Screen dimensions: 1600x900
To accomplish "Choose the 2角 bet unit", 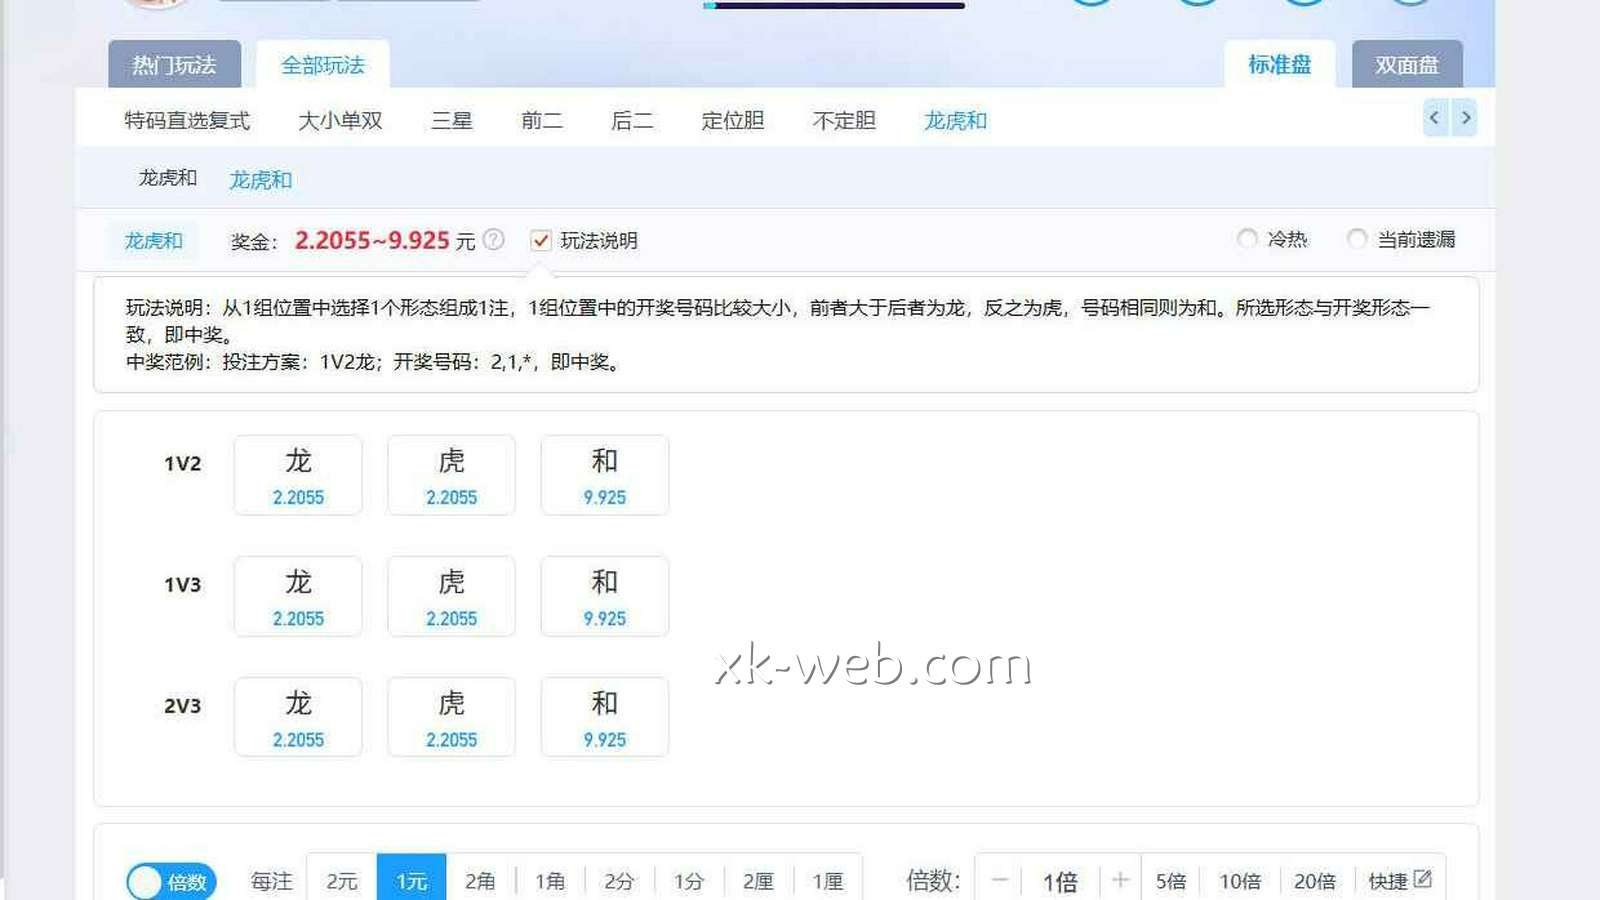I will 480,880.
